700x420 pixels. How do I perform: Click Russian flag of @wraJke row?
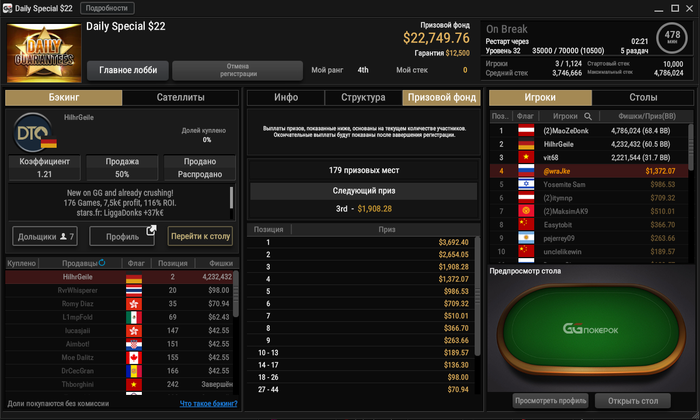(526, 171)
